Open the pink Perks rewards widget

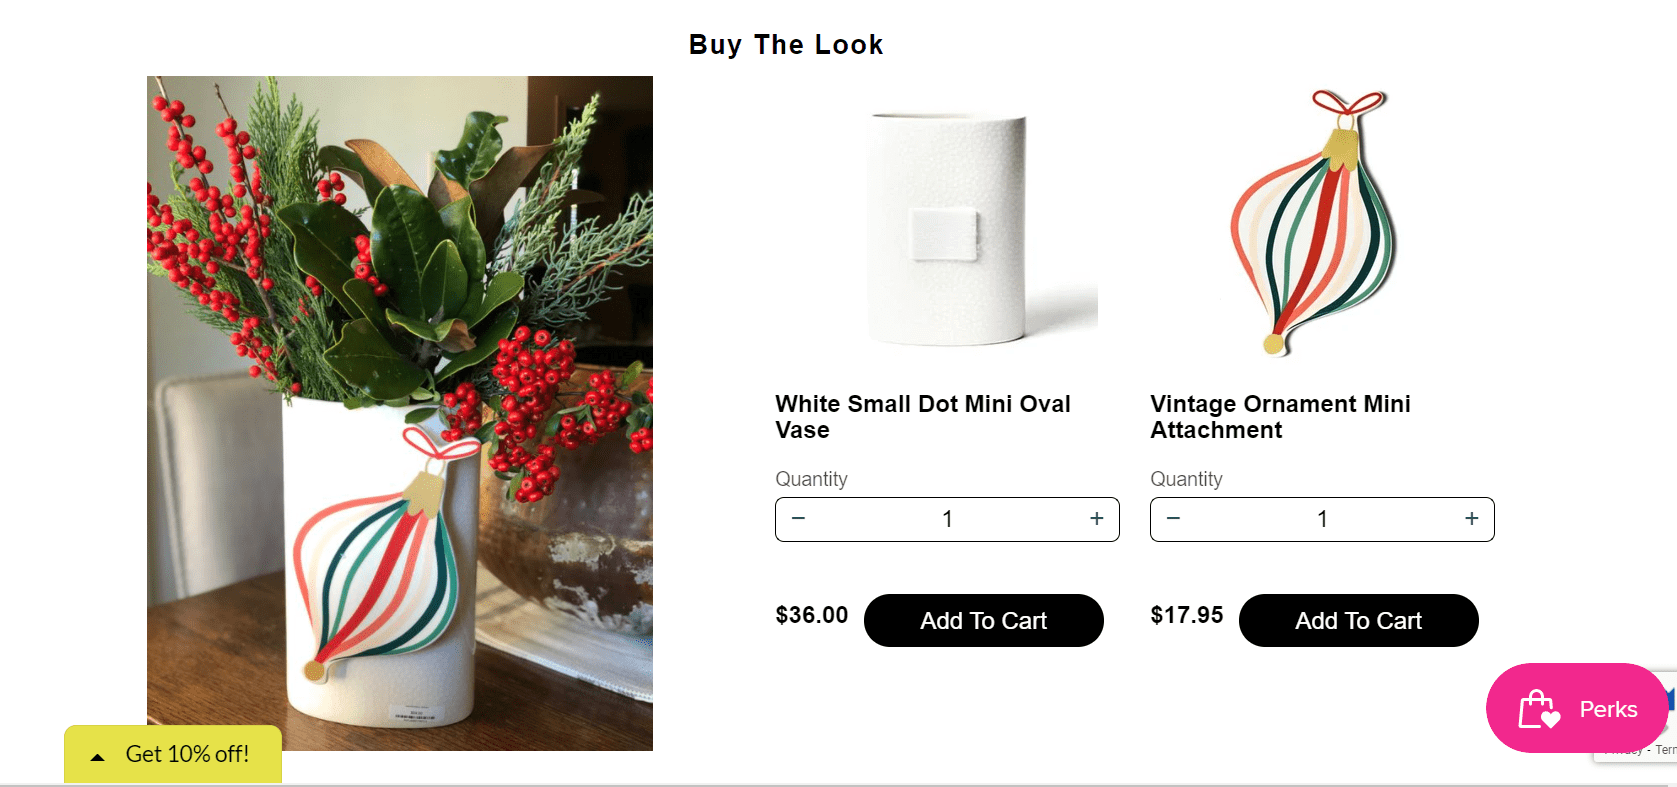[x=1577, y=709]
